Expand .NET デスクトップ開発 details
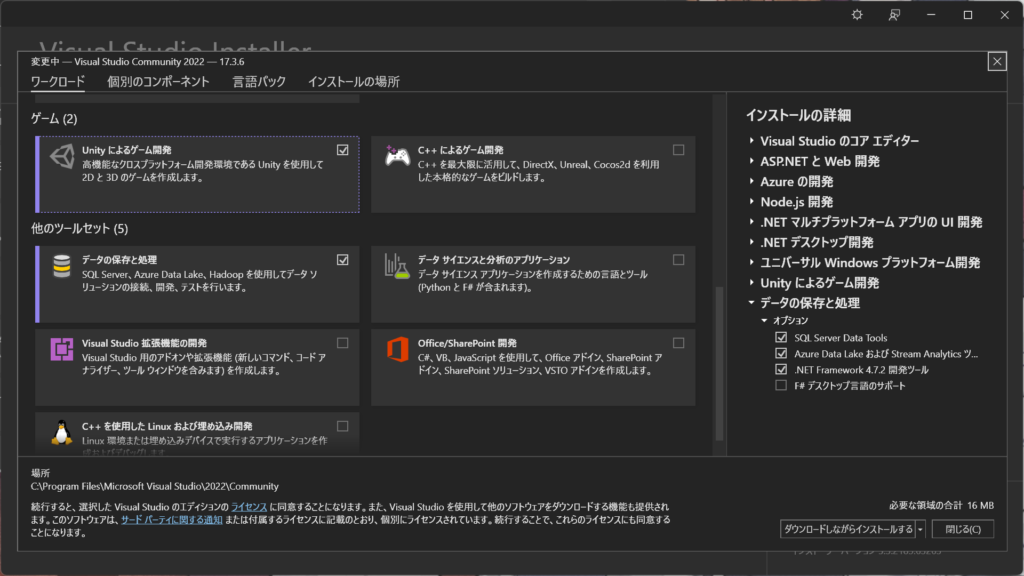 point(752,242)
